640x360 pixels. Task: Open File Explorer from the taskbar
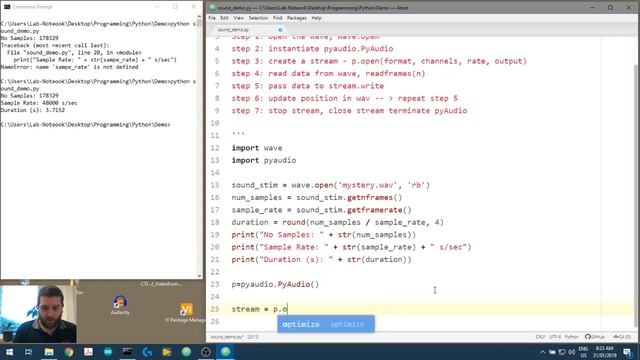49,352
